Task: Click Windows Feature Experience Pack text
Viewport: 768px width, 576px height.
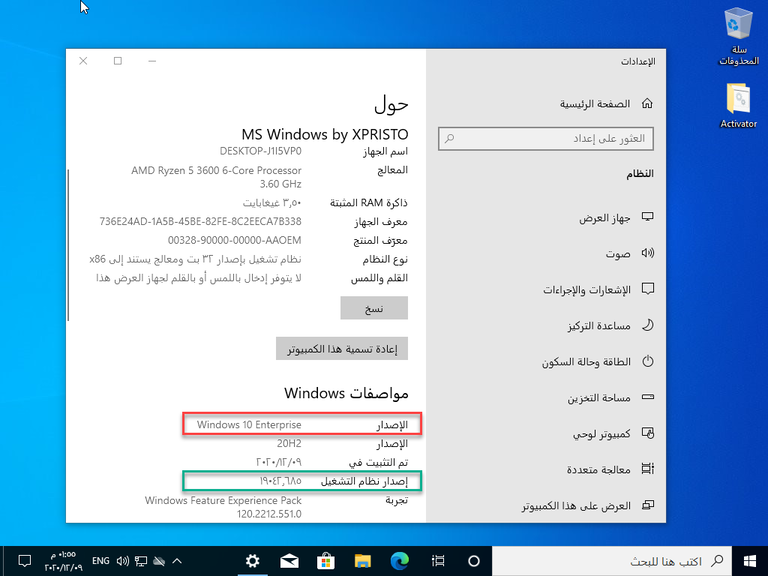Action: coord(223,501)
